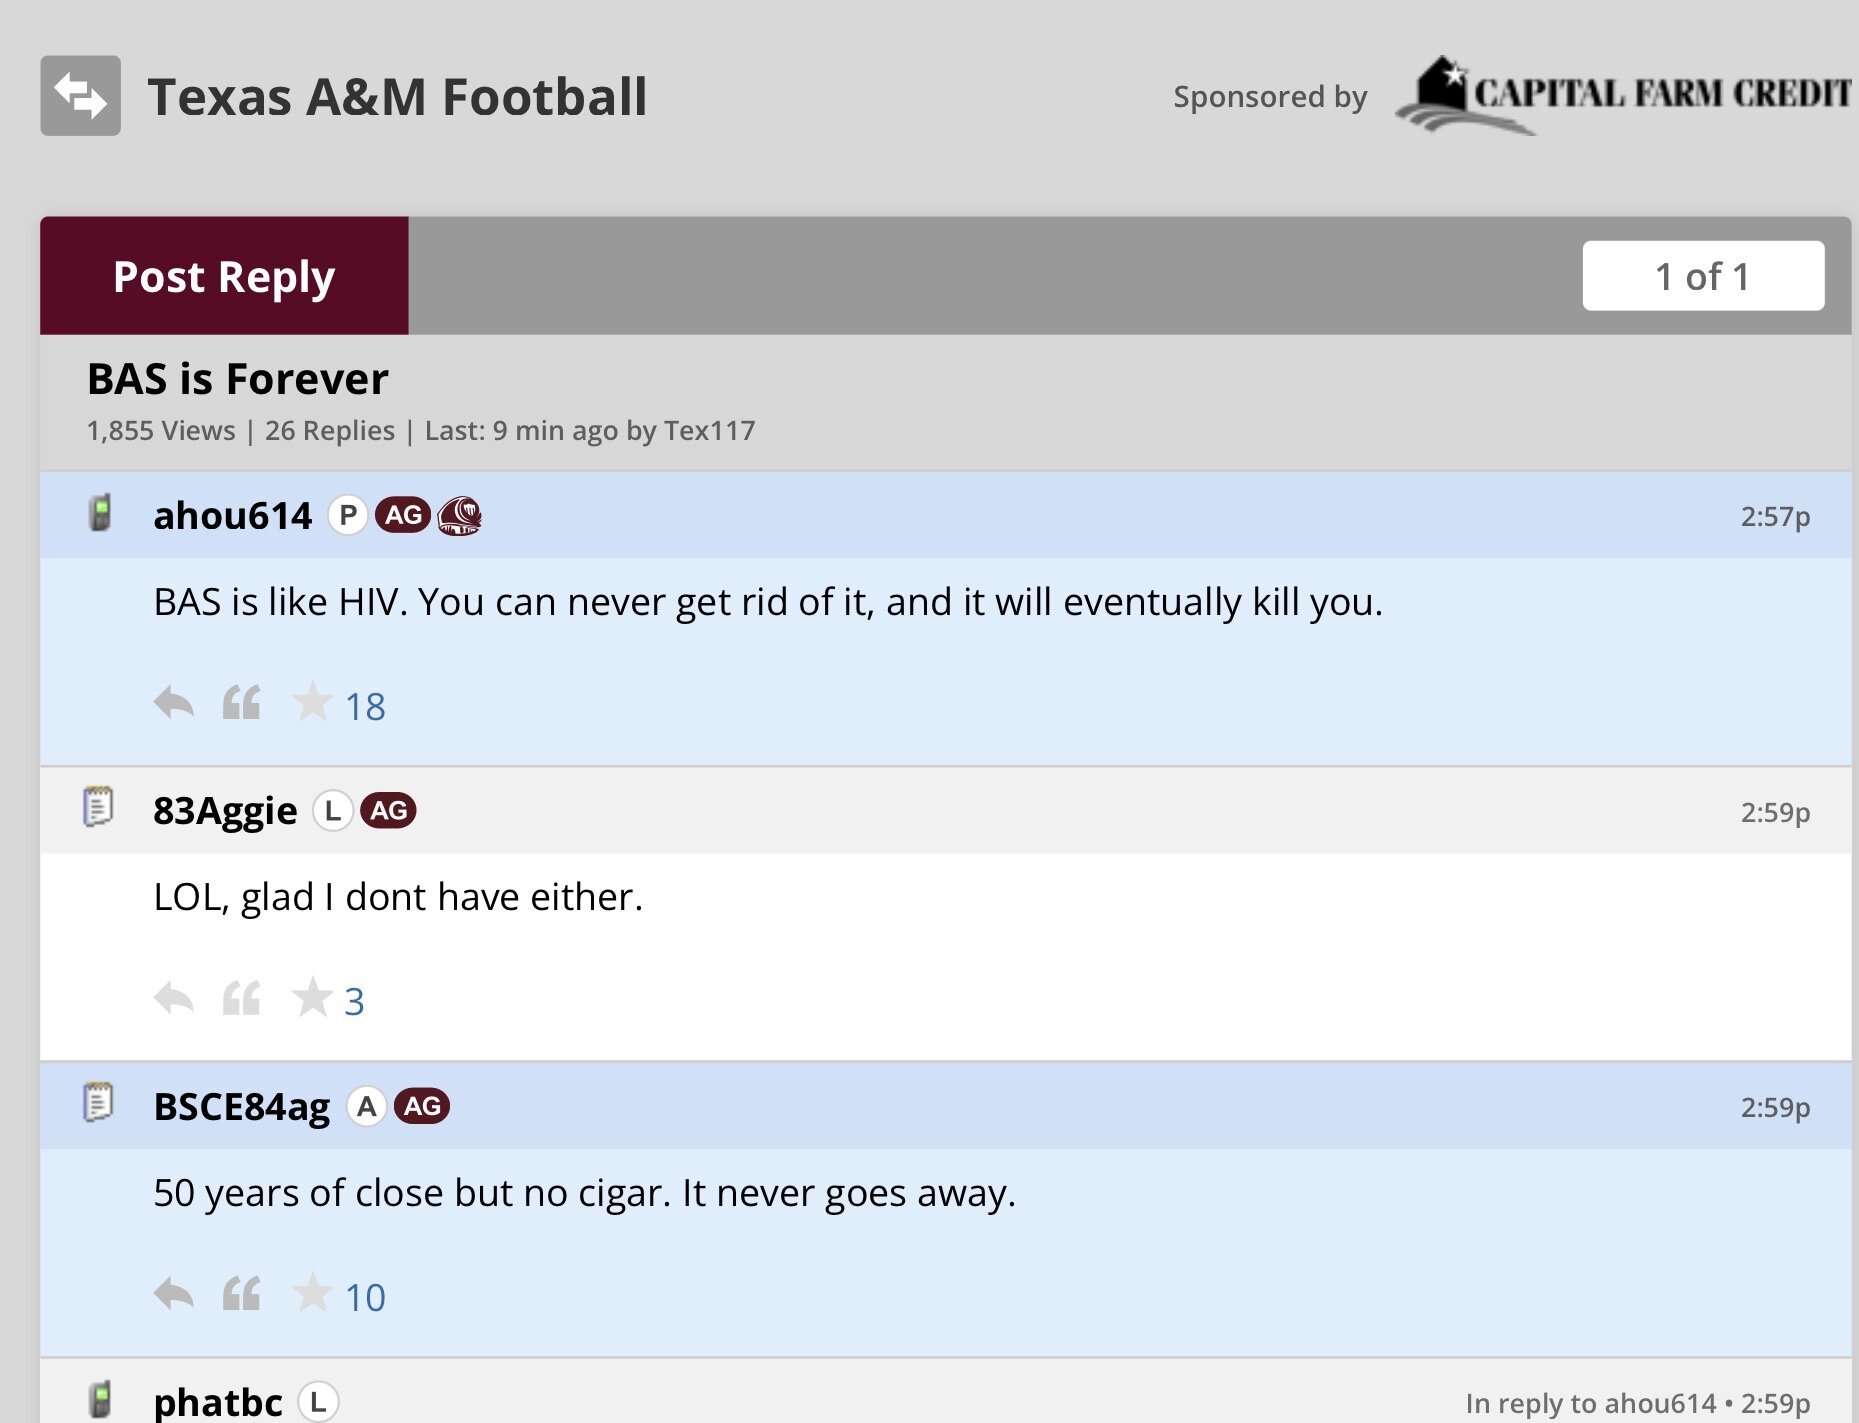
Task: Click the helmet badge next to ahou614
Action: 460,516
